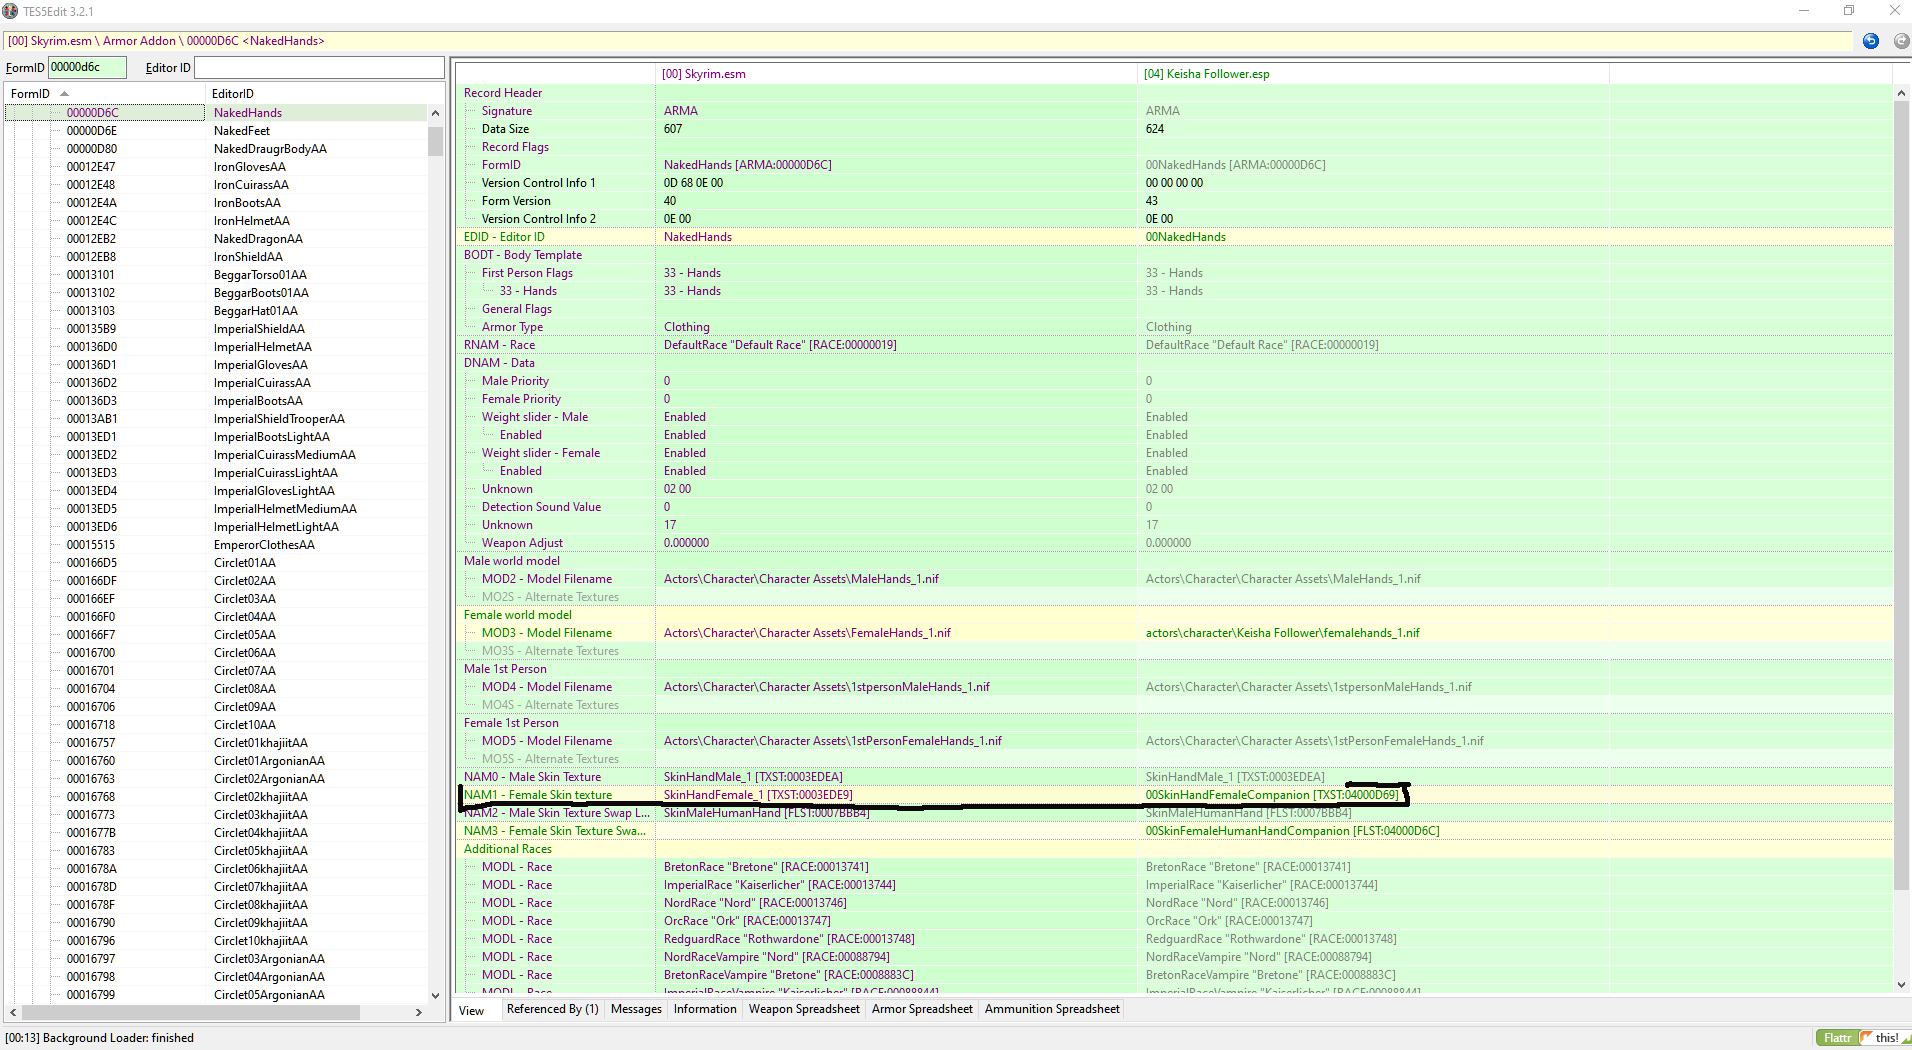Select the NakedDragonAA record row
Screen dimensions: 1912x1050
tap(216, 239)
